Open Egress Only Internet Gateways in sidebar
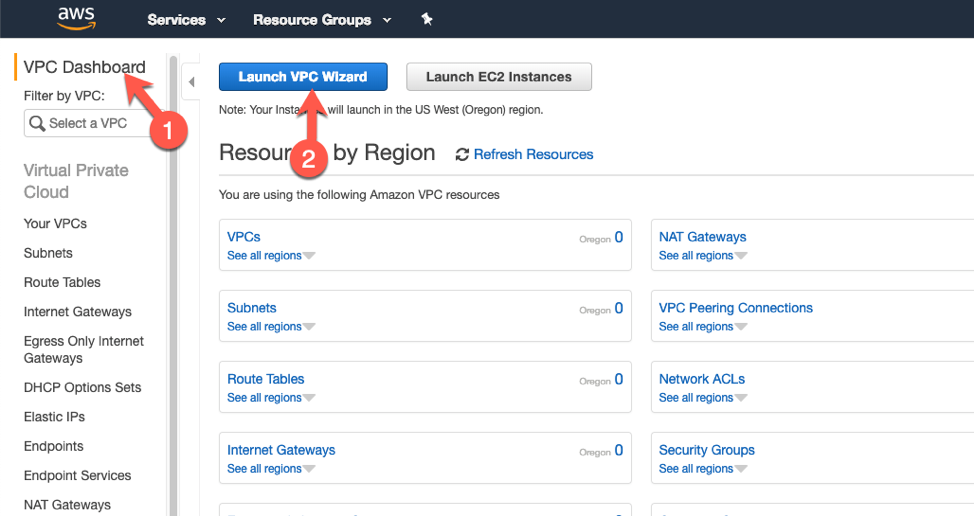The width and height of the screenshot is (974, 516). coord(84,350)
